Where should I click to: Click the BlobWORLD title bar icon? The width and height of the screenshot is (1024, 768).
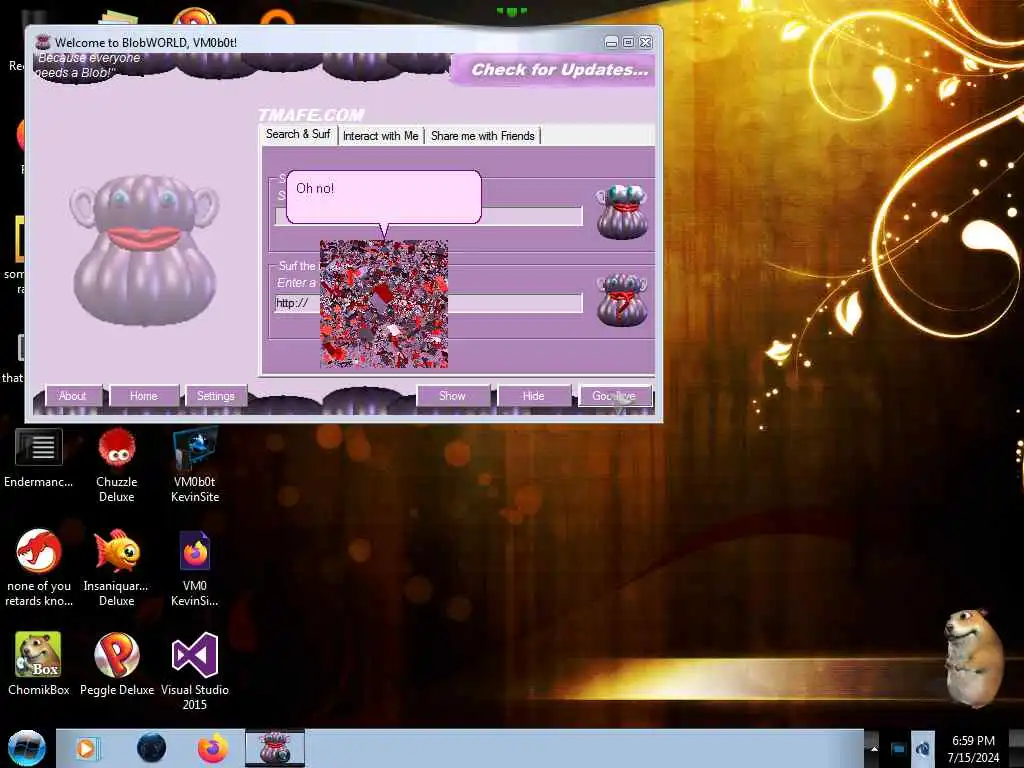click(43, 42)
